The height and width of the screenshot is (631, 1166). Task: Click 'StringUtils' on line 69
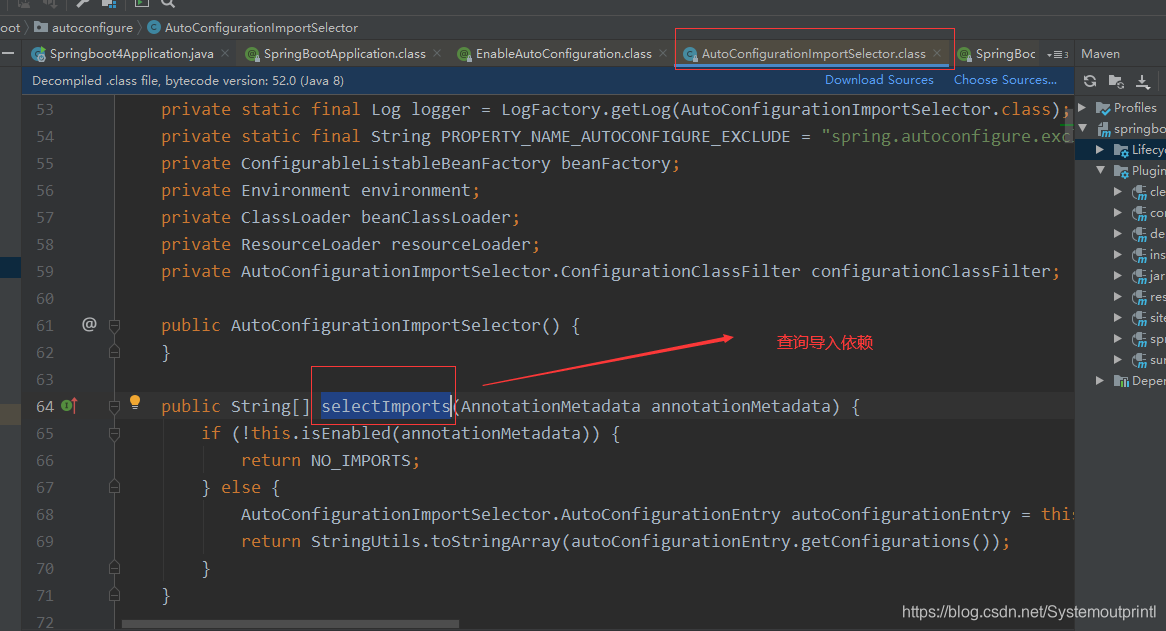365,542
